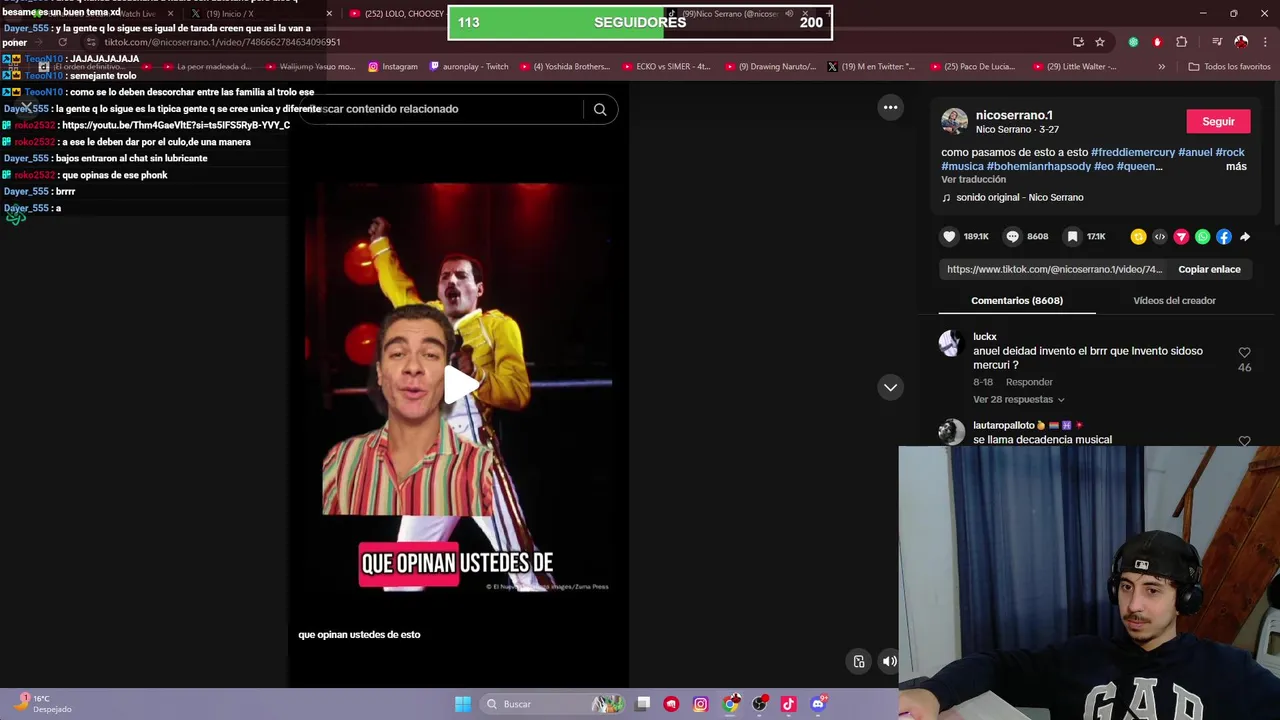
Task: Save video with the bookmark icon
Action: [1072, 237]
